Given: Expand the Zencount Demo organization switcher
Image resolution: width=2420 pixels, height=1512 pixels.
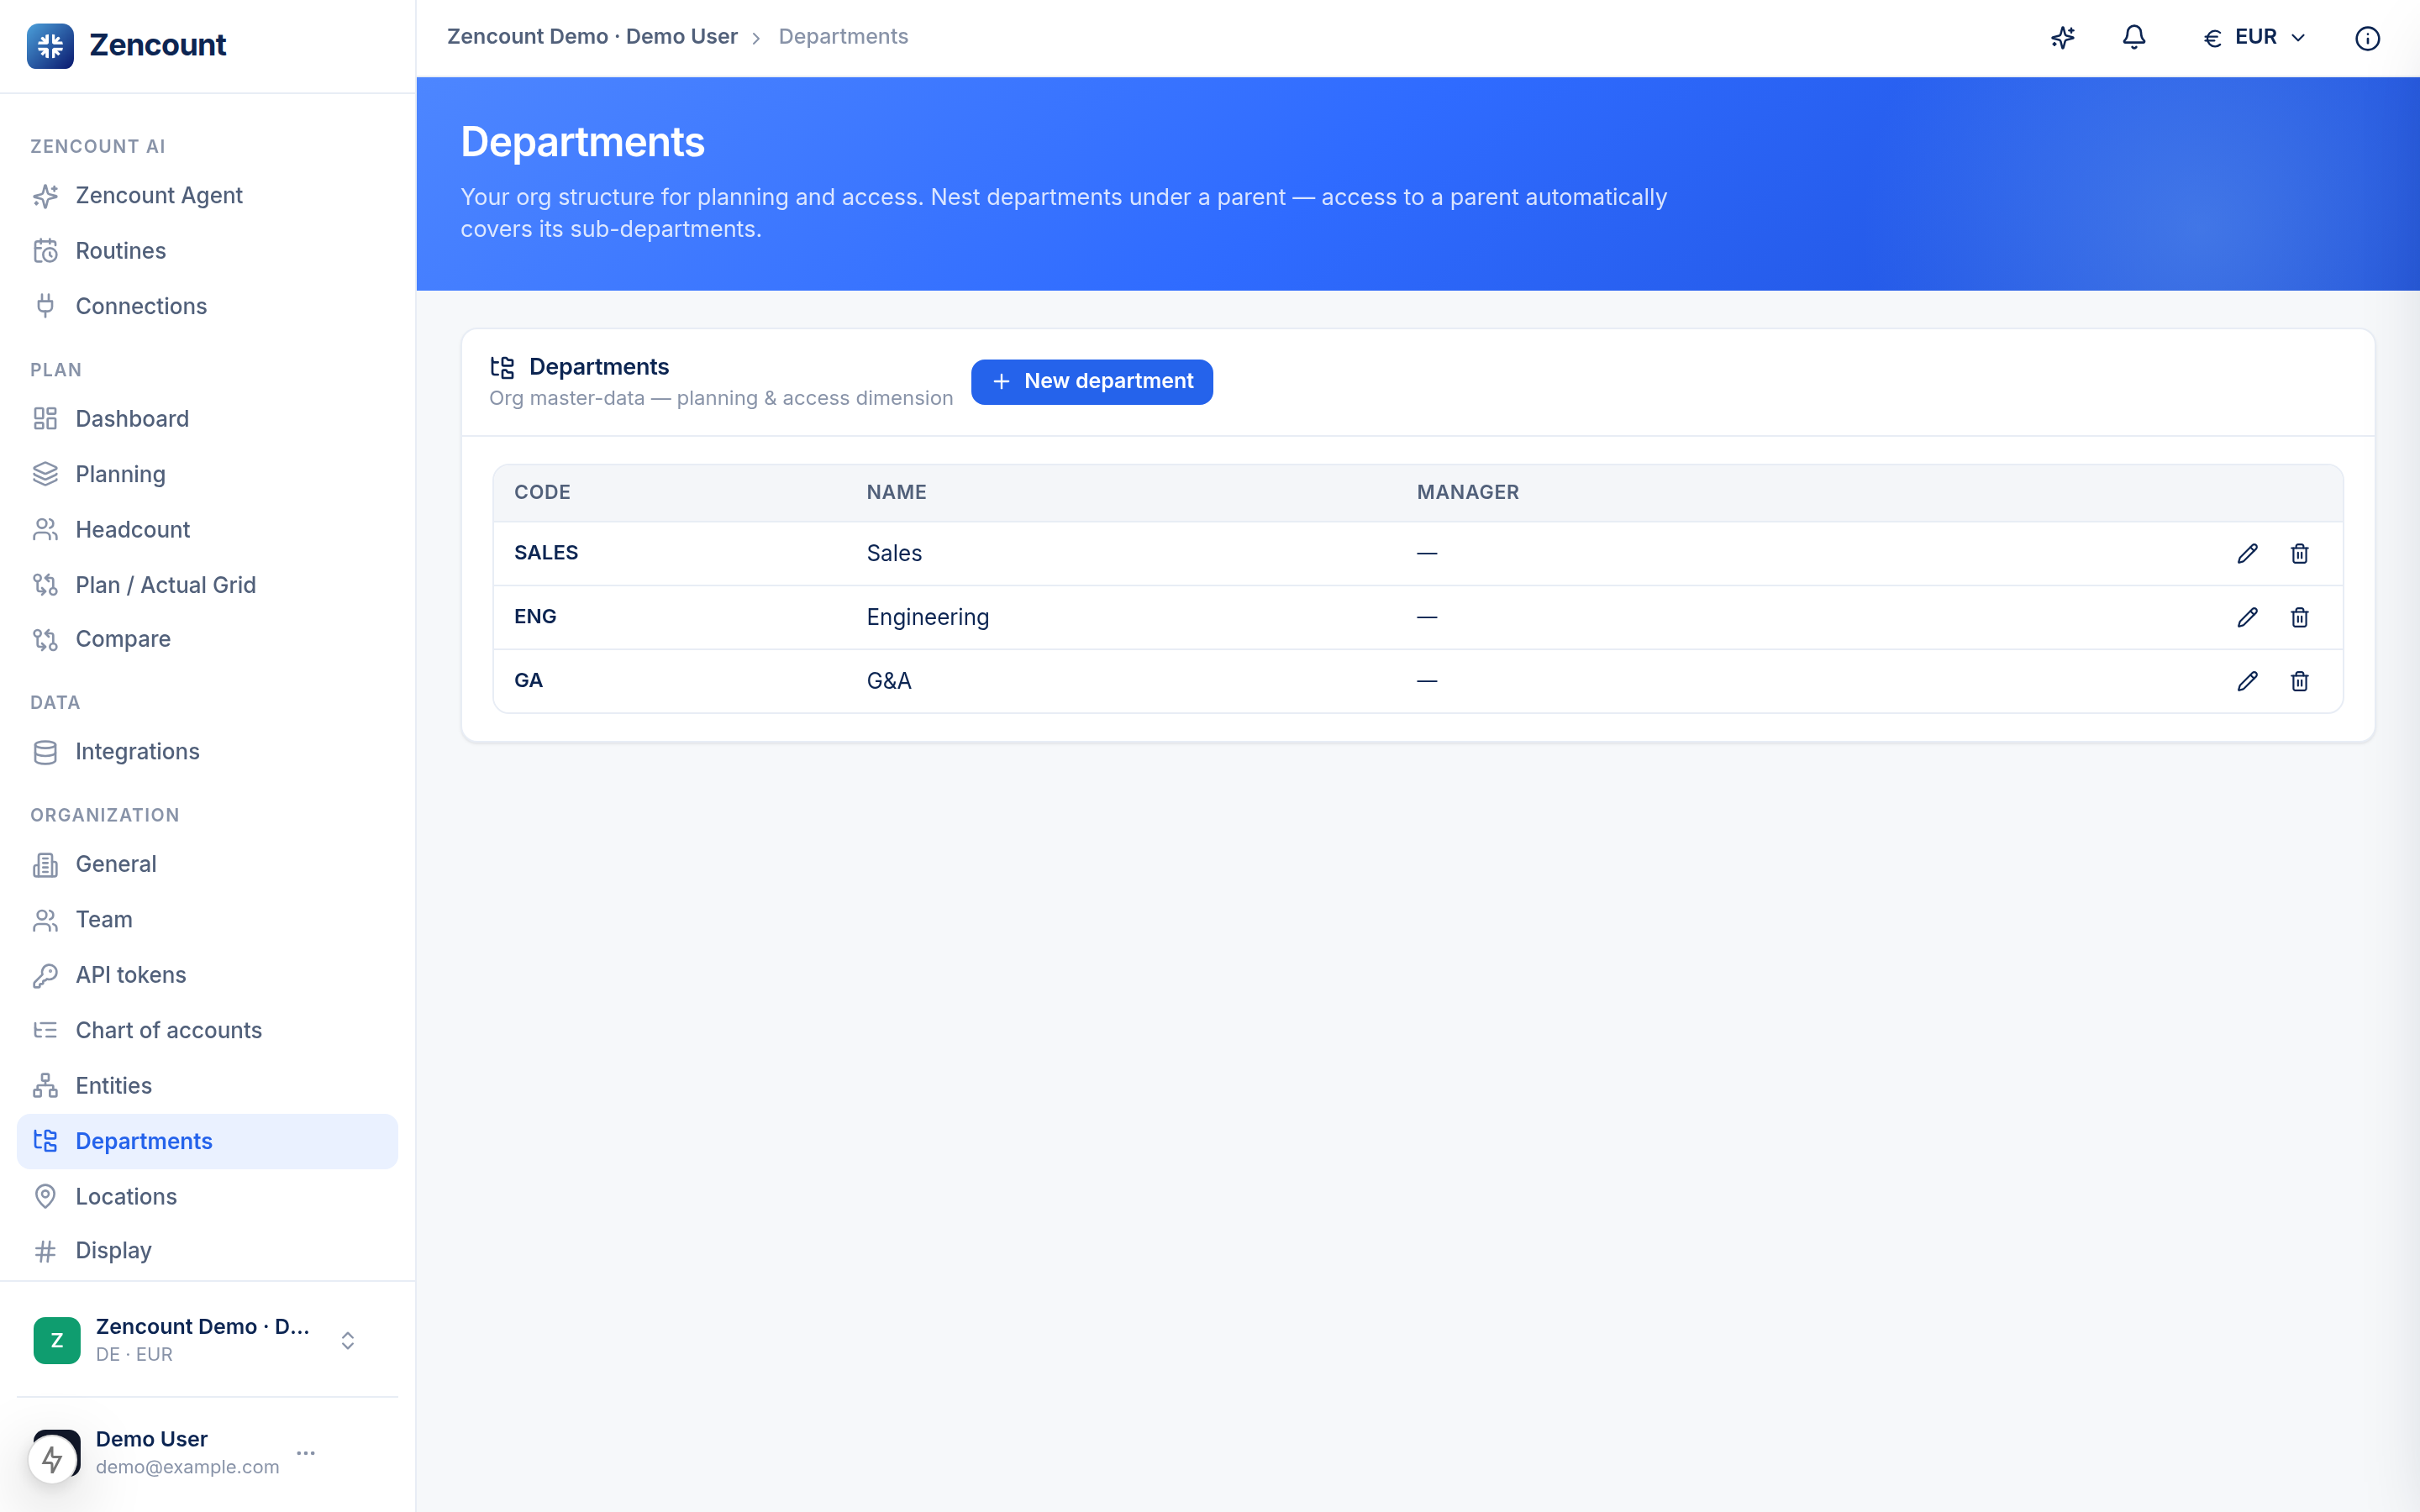Looking at the screenshot, I should pyautogui.click(x=348, y=1341).
